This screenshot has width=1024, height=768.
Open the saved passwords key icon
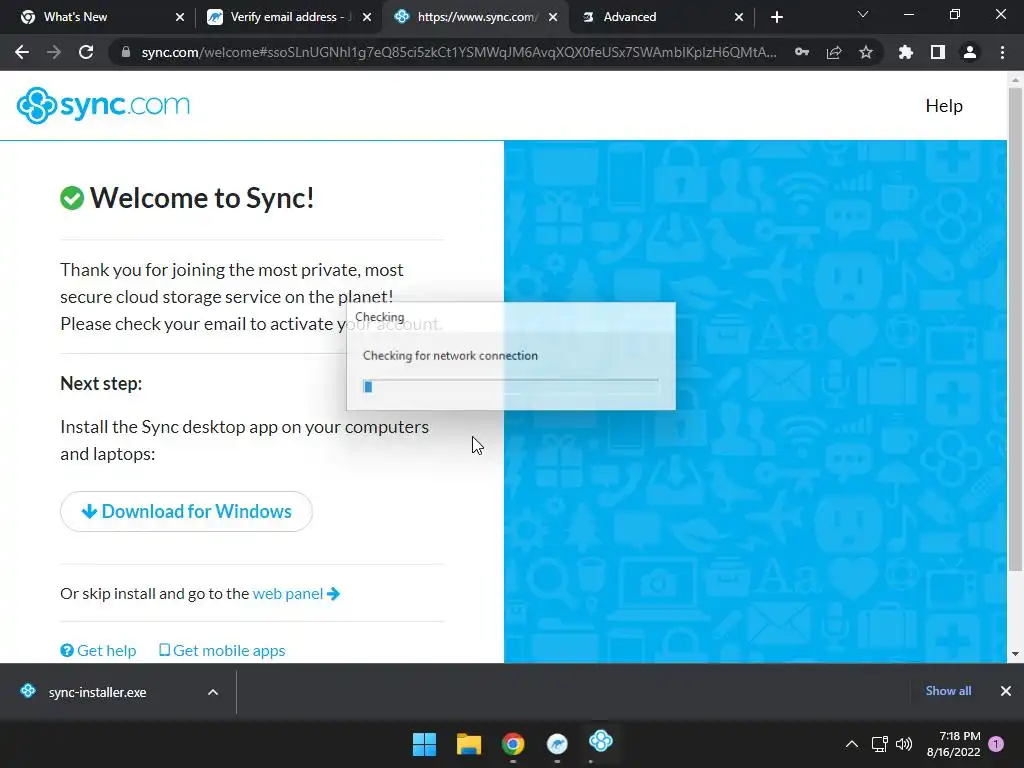(802, 52)
